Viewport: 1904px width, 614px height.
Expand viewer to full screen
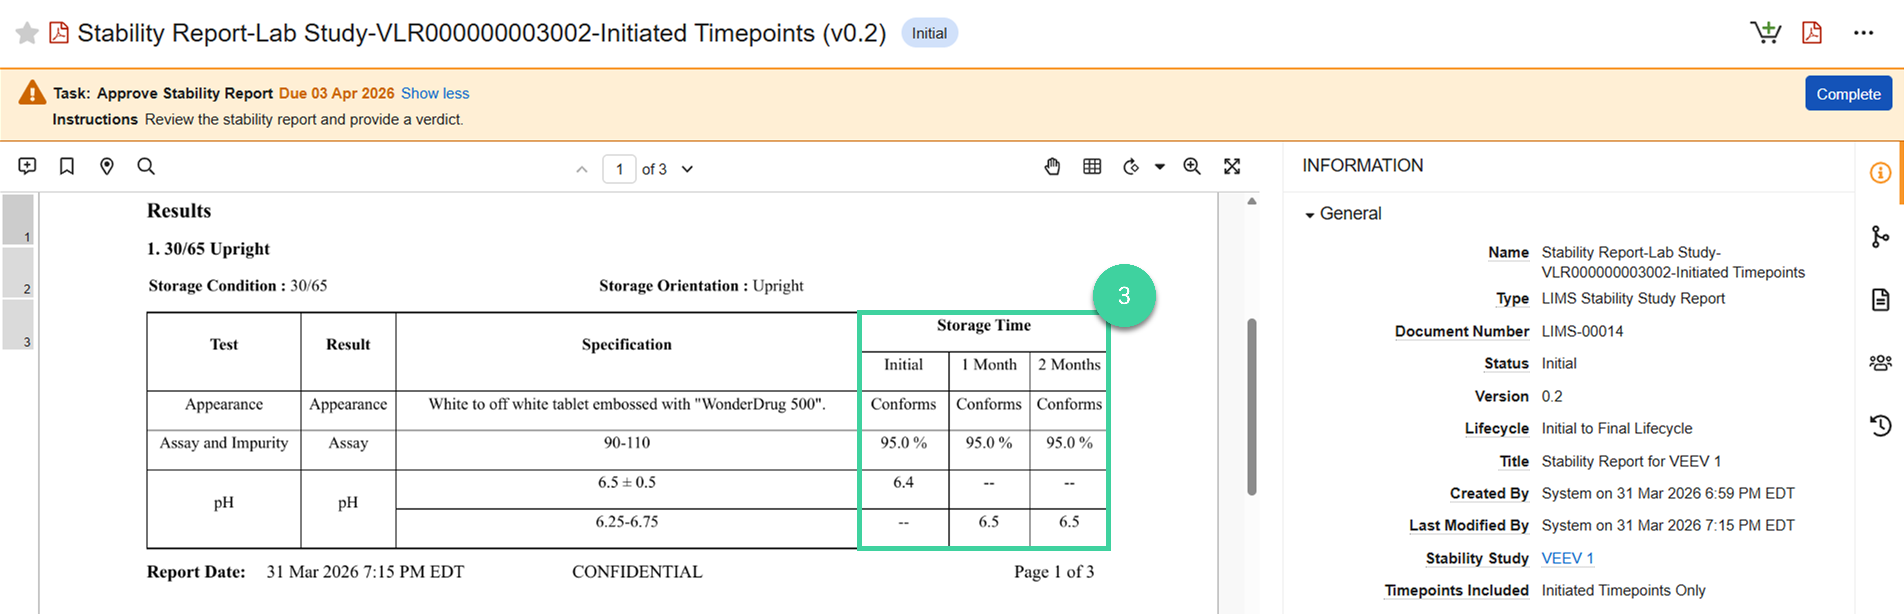tap(1232, 167)
